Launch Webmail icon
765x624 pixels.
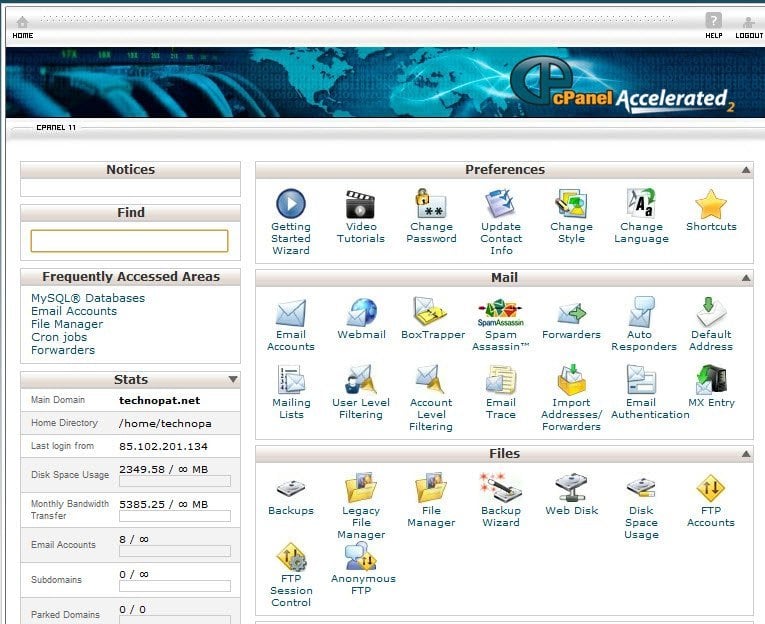(361, 312)
